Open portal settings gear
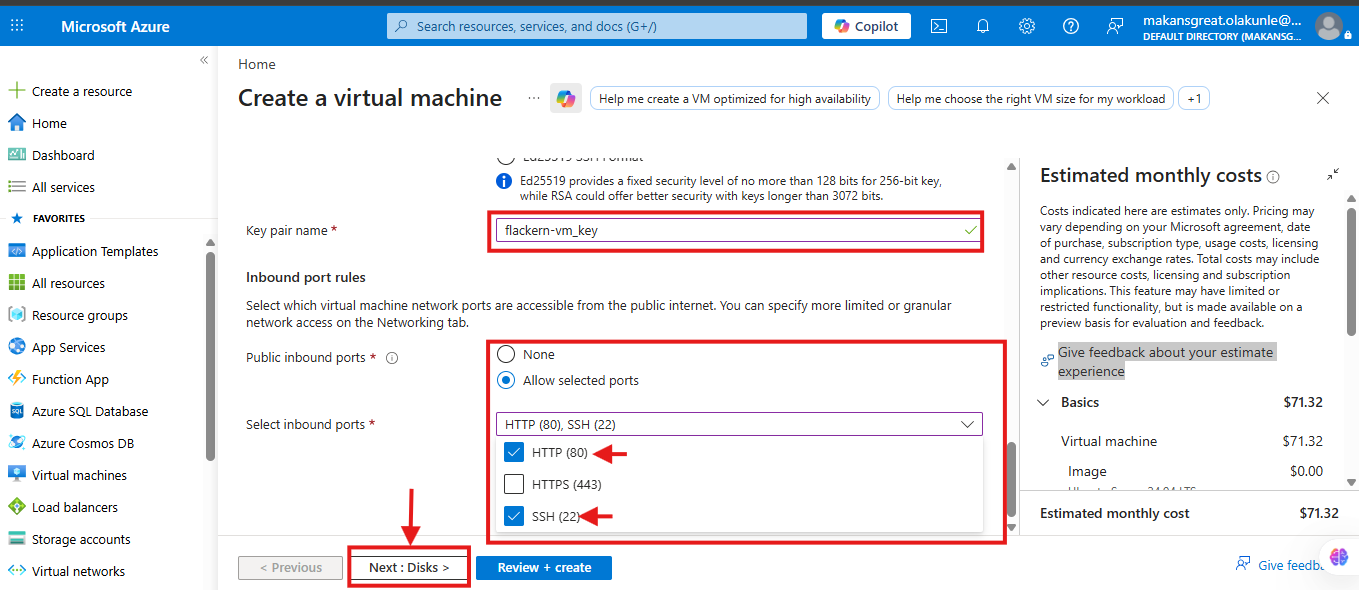The height and width of the screenshot is (590, 1359). (x=1027, y=26)
